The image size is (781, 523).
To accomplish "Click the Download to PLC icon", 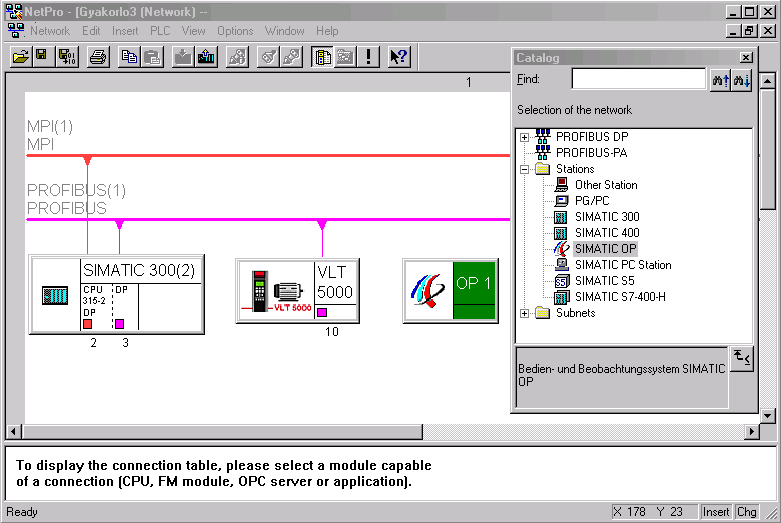I will 183,56.
